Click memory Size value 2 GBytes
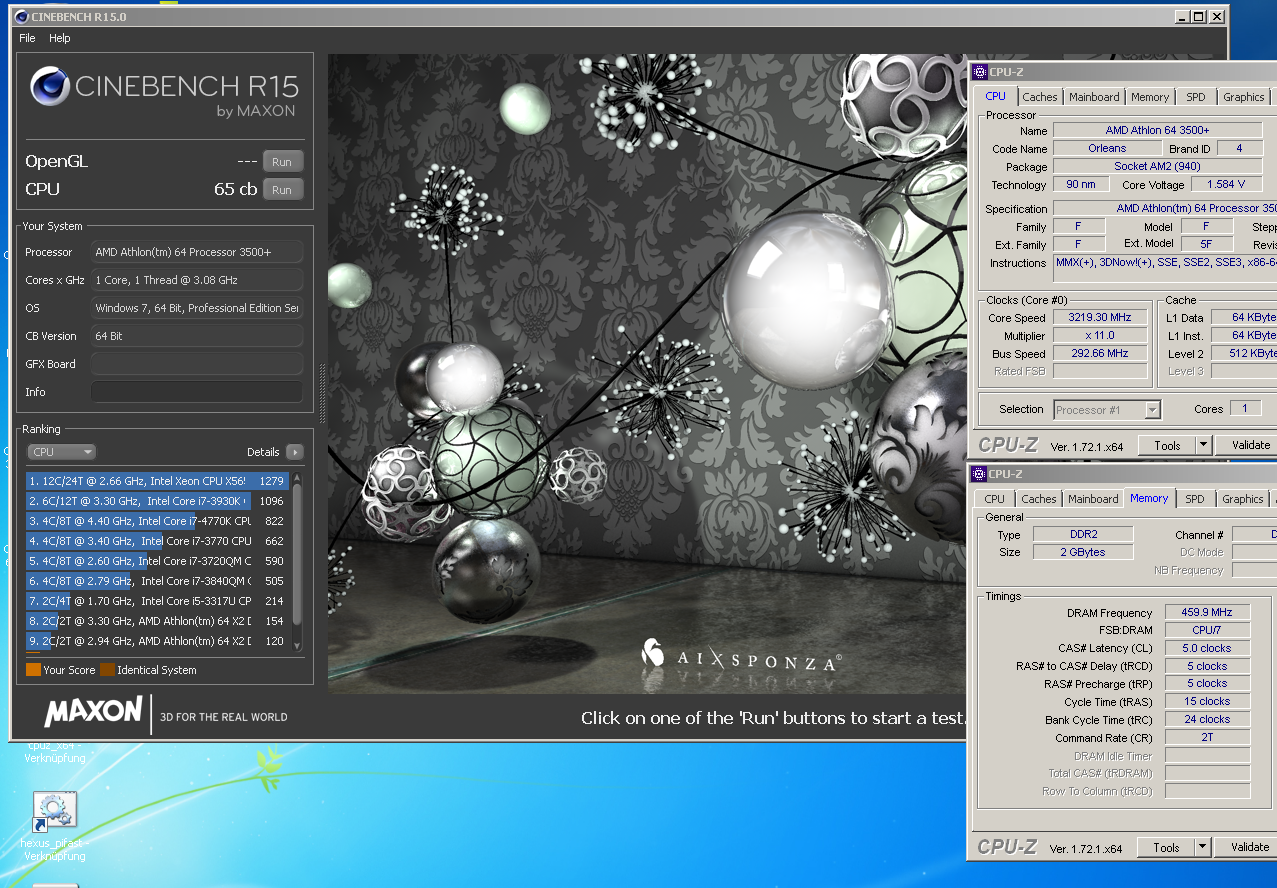 click(x=1082, y=552)
